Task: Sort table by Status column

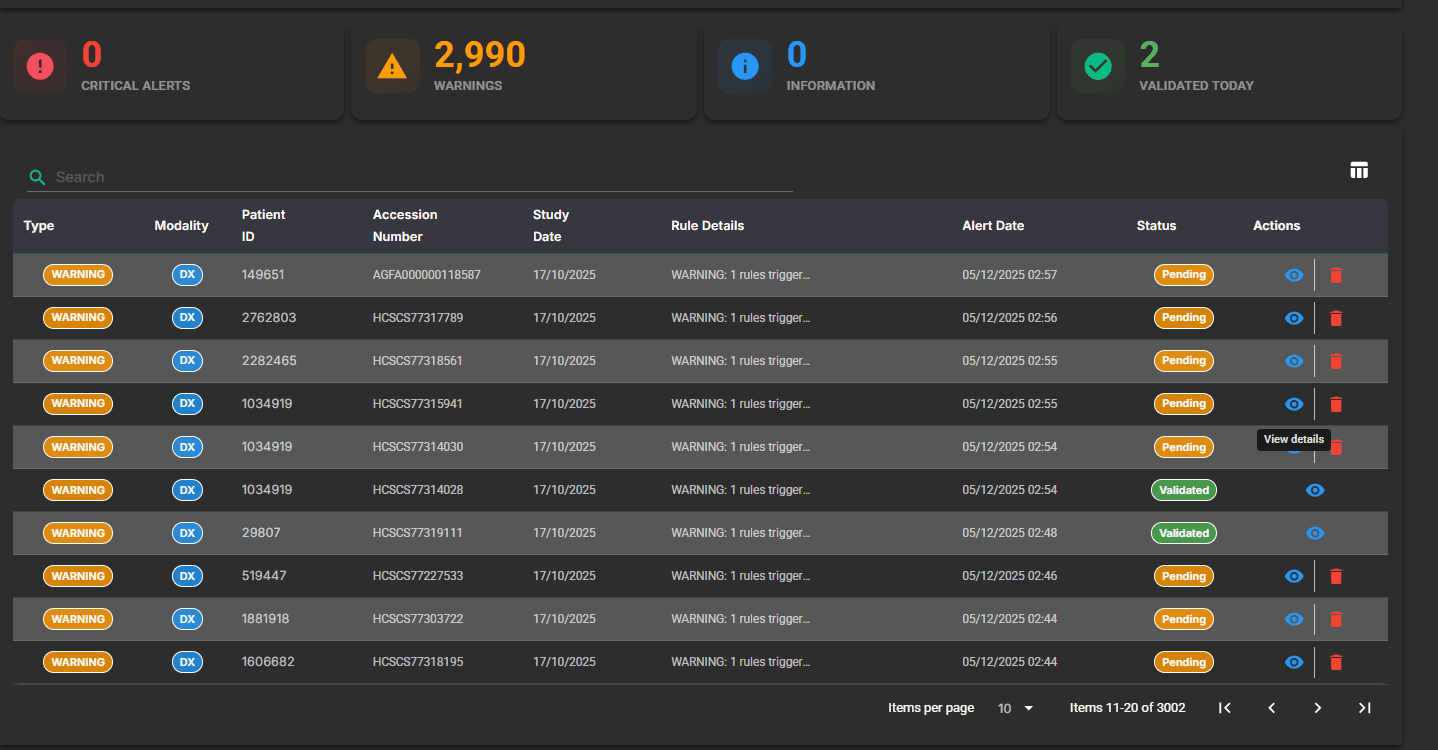Action: (1156, 226)
